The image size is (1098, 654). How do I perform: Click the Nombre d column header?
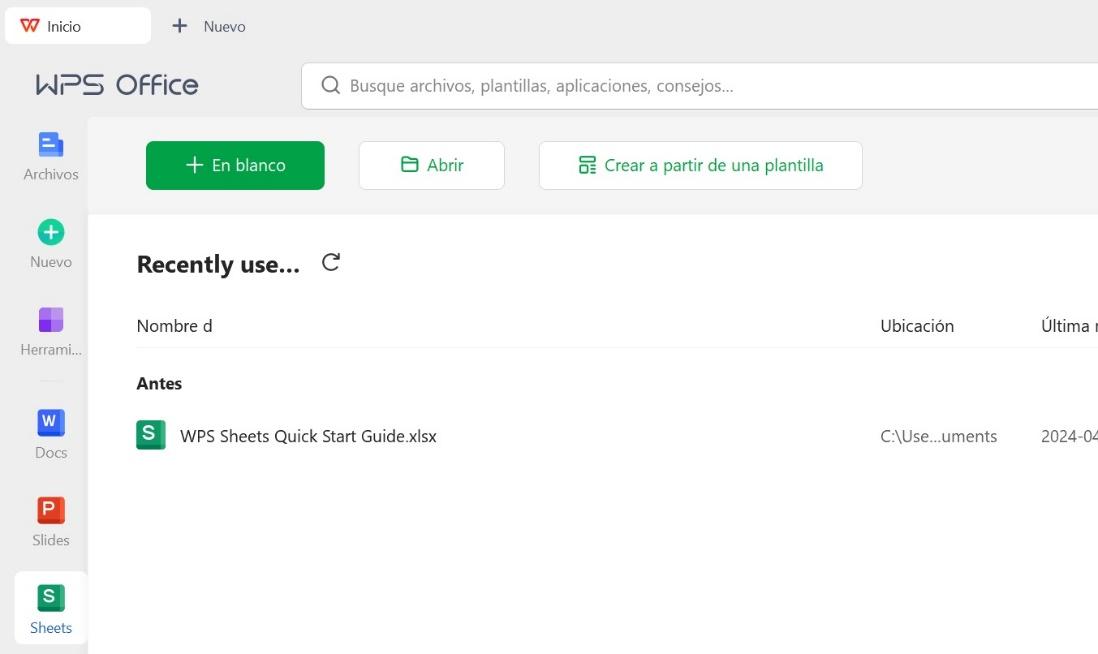[x=174, y=326]
